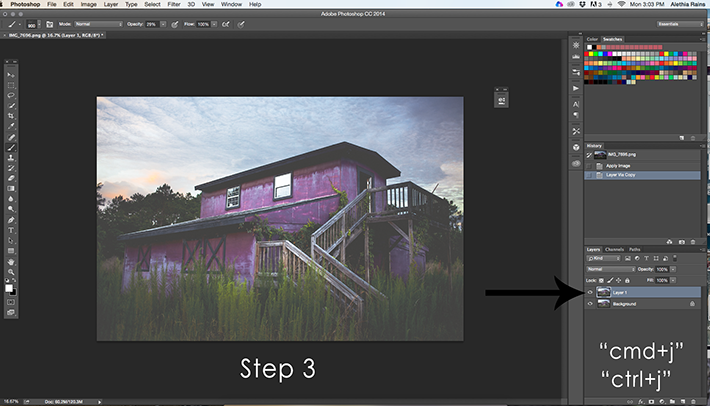The height and width of the screenshot is (406, 710).
Task: Select the Pen tool
Action: click(11, 220)
